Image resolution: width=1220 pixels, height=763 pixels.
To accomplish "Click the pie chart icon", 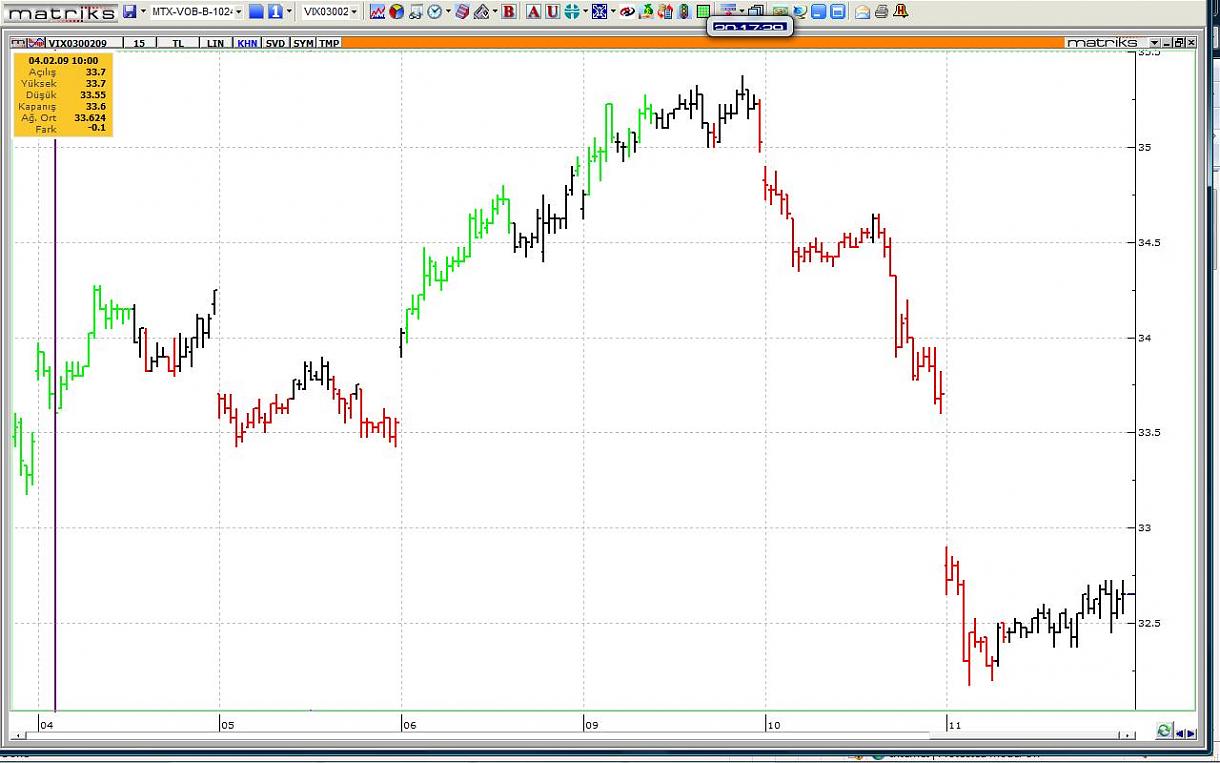I will click(x=396, y=11).
